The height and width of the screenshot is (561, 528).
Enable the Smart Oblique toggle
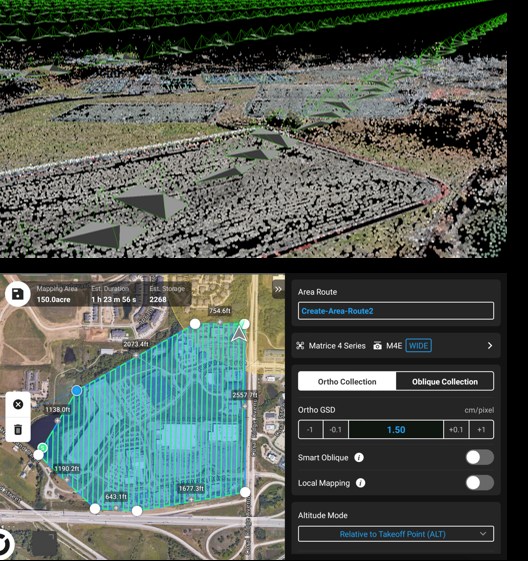480,457
